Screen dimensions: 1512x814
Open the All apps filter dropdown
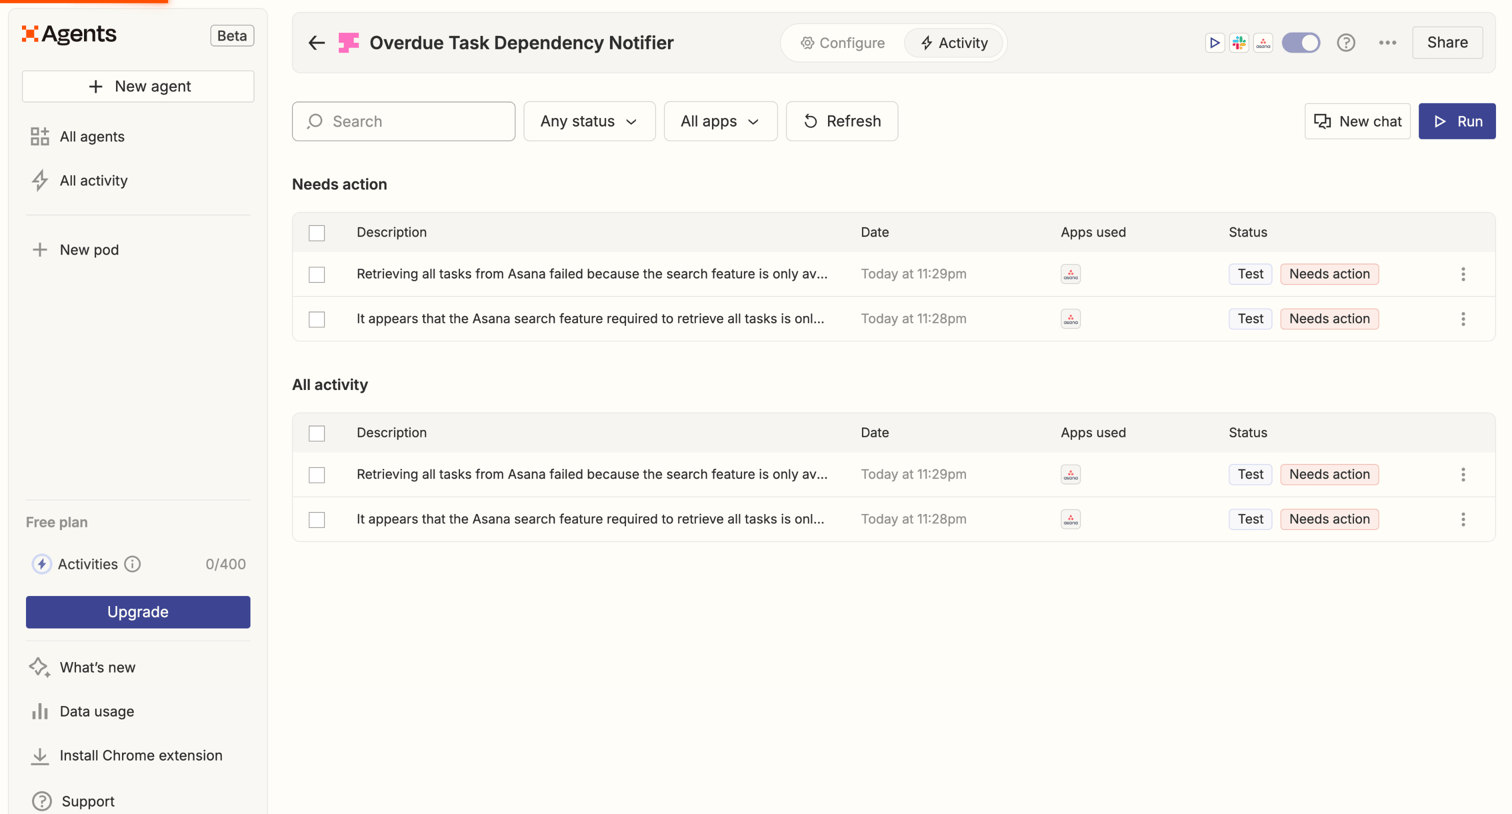point(720,121)
